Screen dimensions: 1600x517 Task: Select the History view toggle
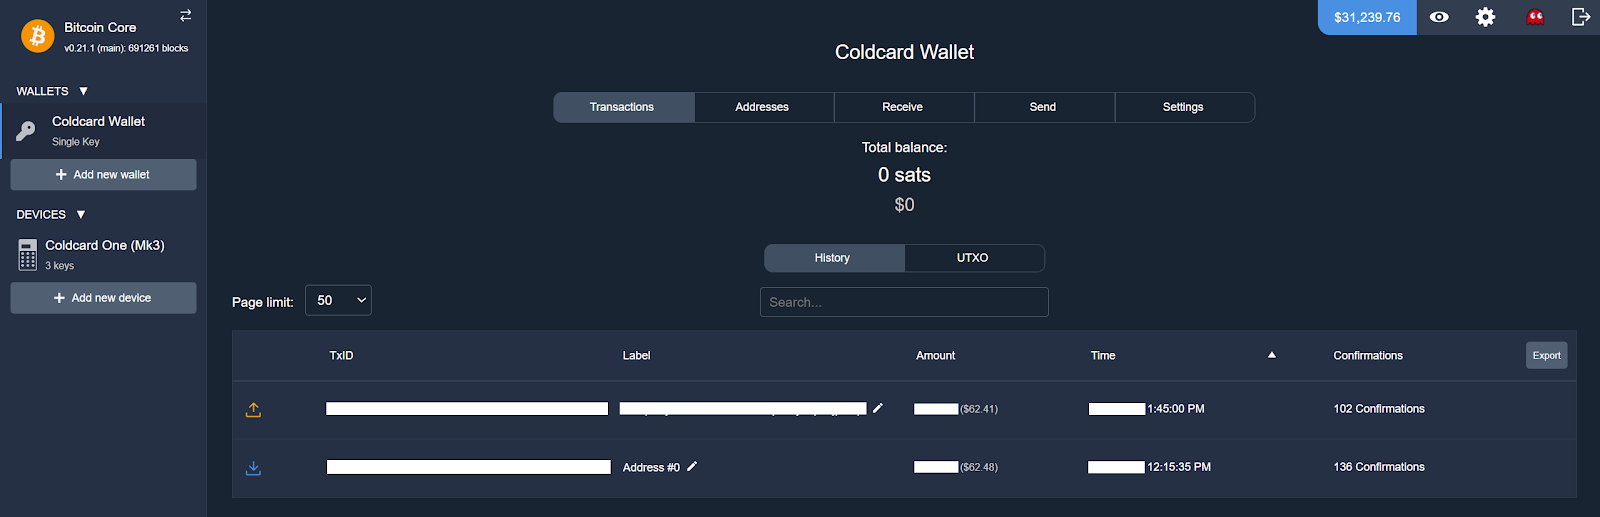click(833, 258)
